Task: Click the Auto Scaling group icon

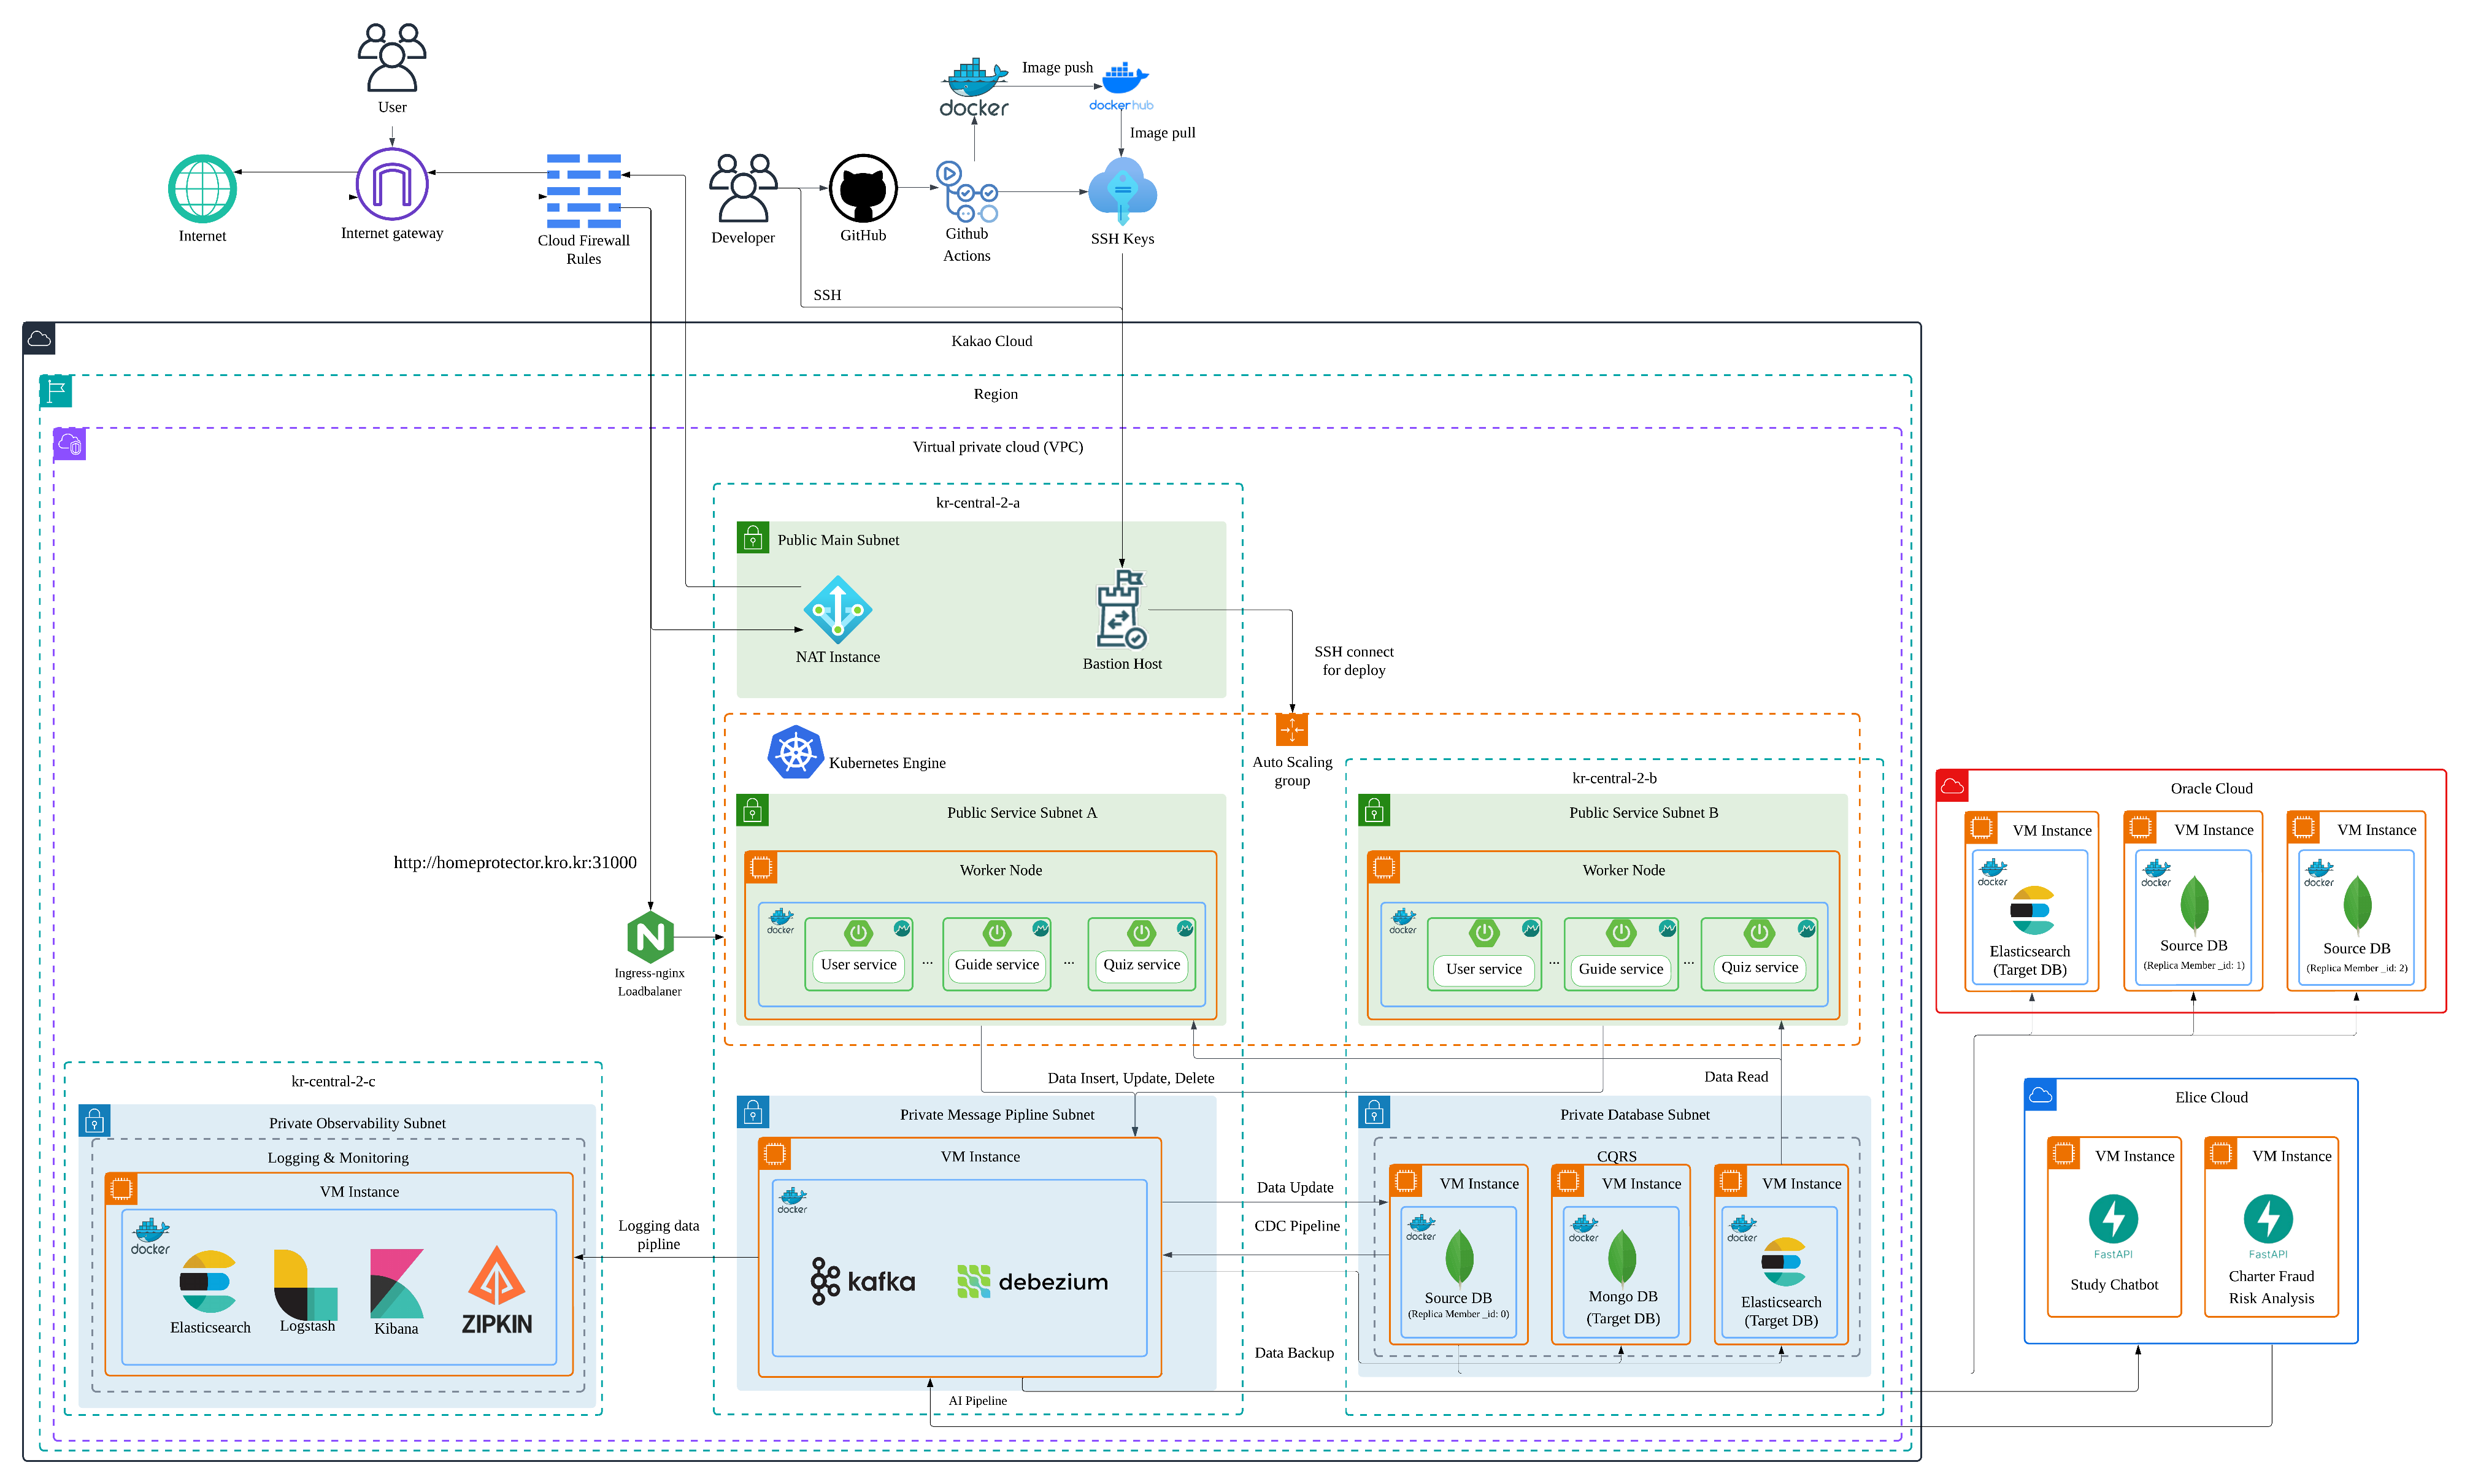Action: pyautogui.click(x=1291, y=730)
